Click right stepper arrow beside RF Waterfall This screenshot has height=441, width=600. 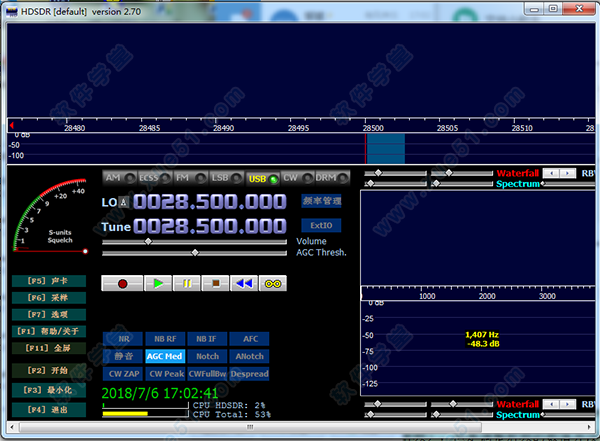click(567, 173)
